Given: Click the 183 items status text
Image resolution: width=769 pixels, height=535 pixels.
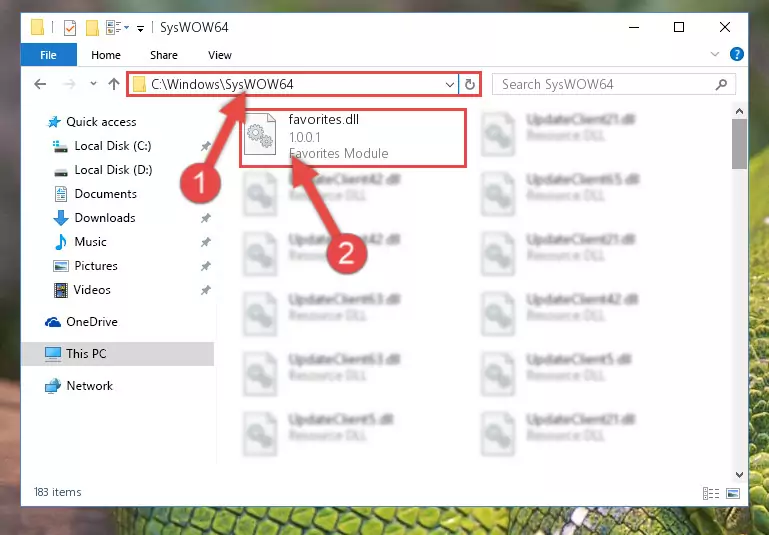Looking at the screenshot, I should [x=57, y=492].
